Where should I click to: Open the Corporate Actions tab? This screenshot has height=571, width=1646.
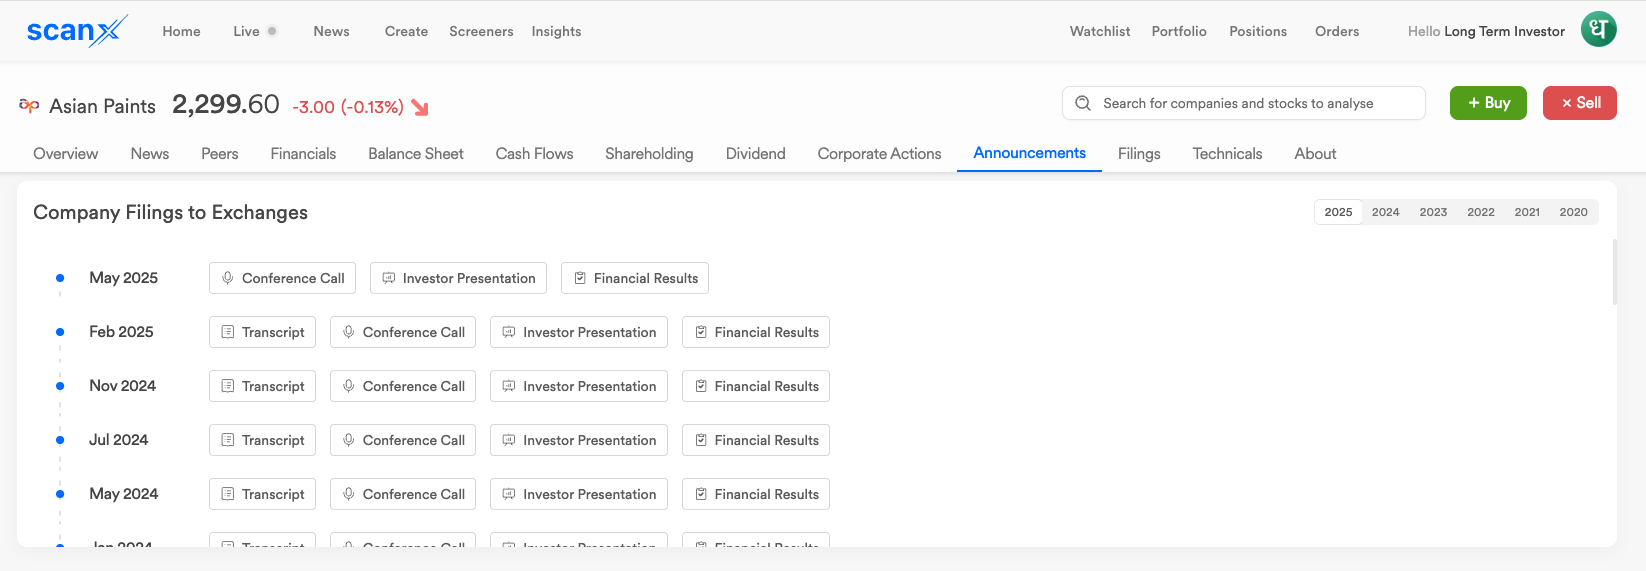tap(879, 154)
